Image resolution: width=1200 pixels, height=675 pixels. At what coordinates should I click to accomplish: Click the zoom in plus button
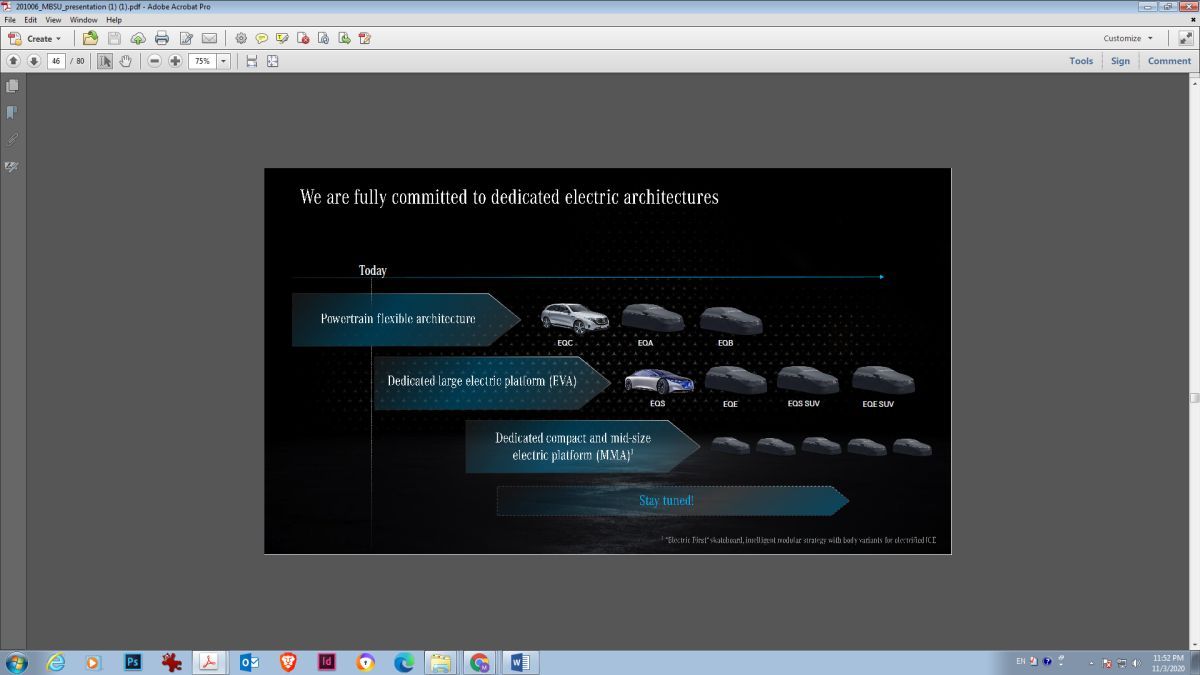click(175, 61)
